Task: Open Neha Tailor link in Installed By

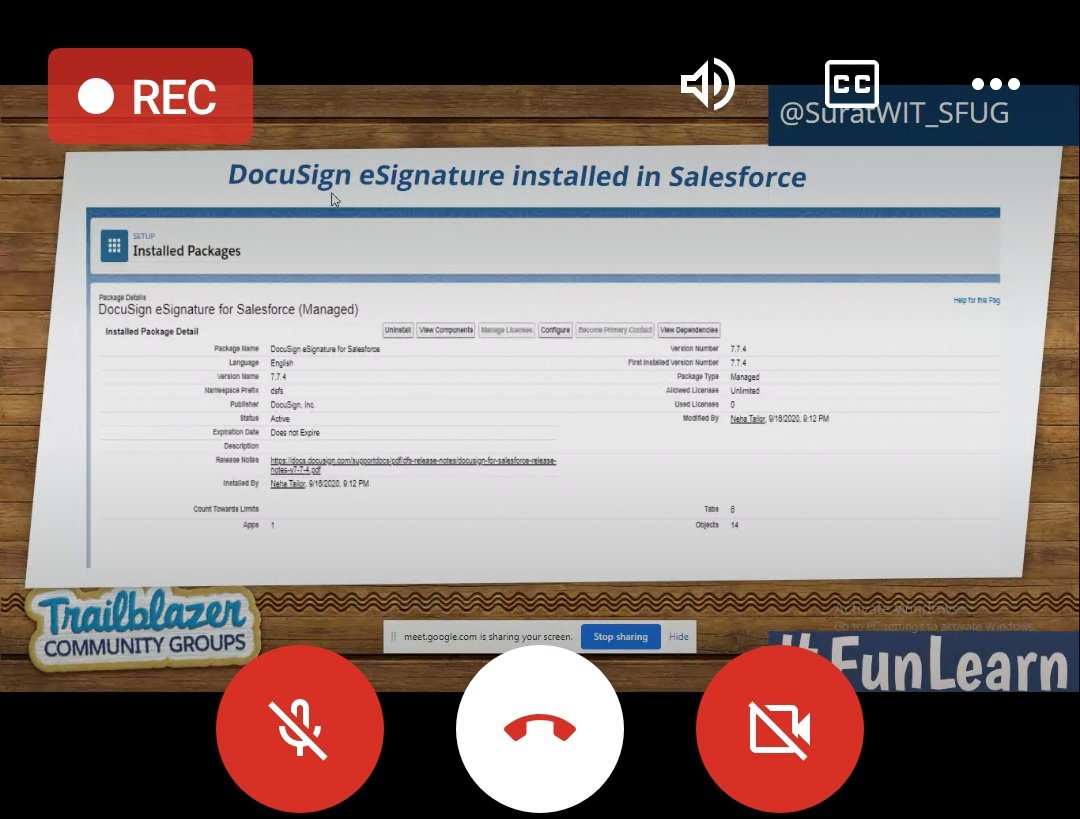Action: (x=288, y=484)
